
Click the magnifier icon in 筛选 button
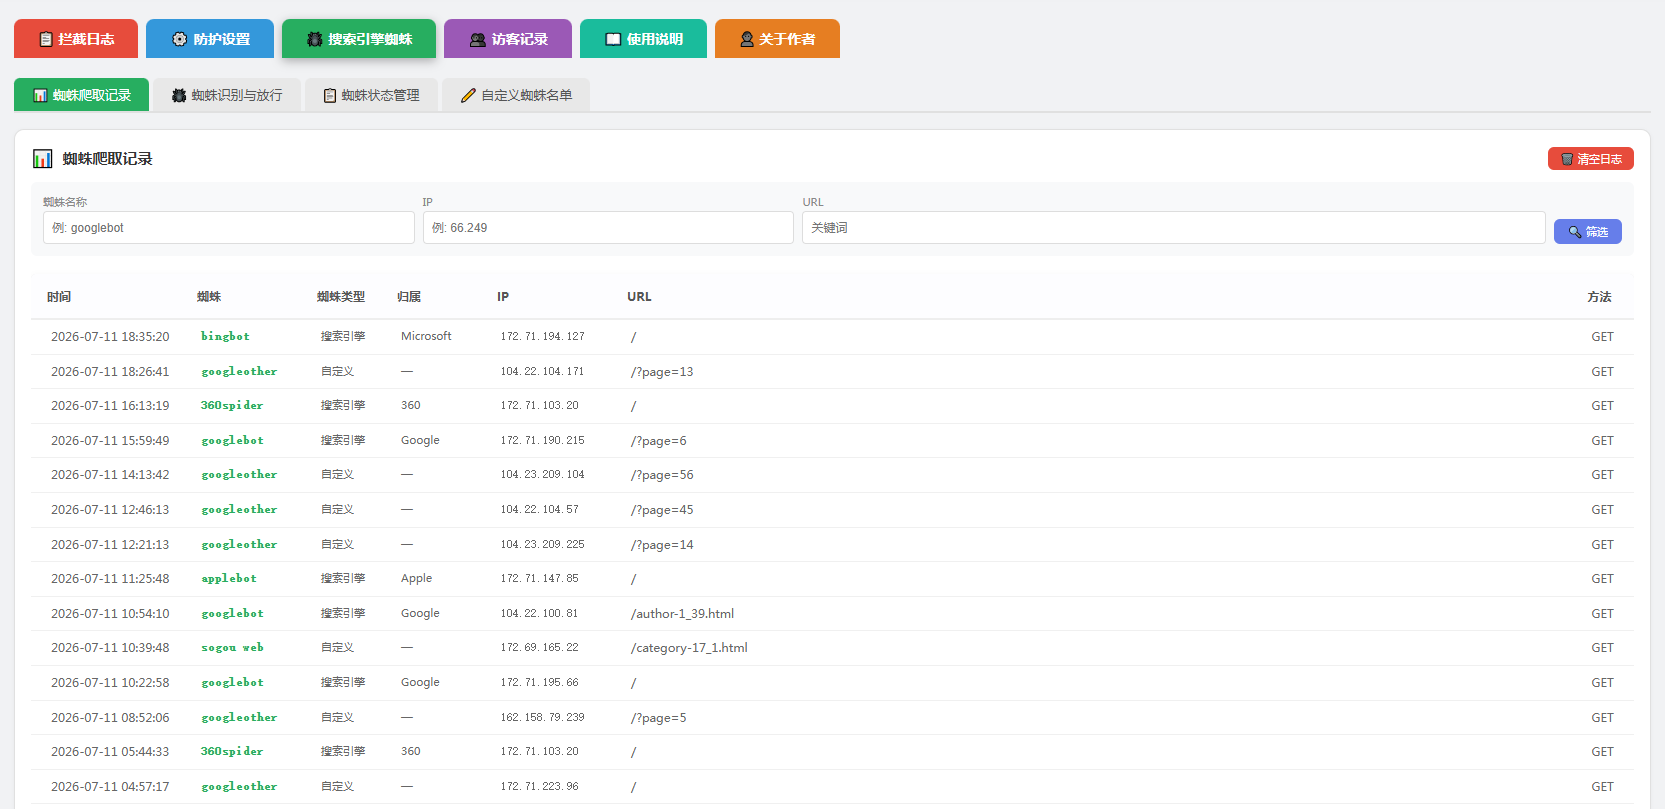click(x=1575, y=232)
